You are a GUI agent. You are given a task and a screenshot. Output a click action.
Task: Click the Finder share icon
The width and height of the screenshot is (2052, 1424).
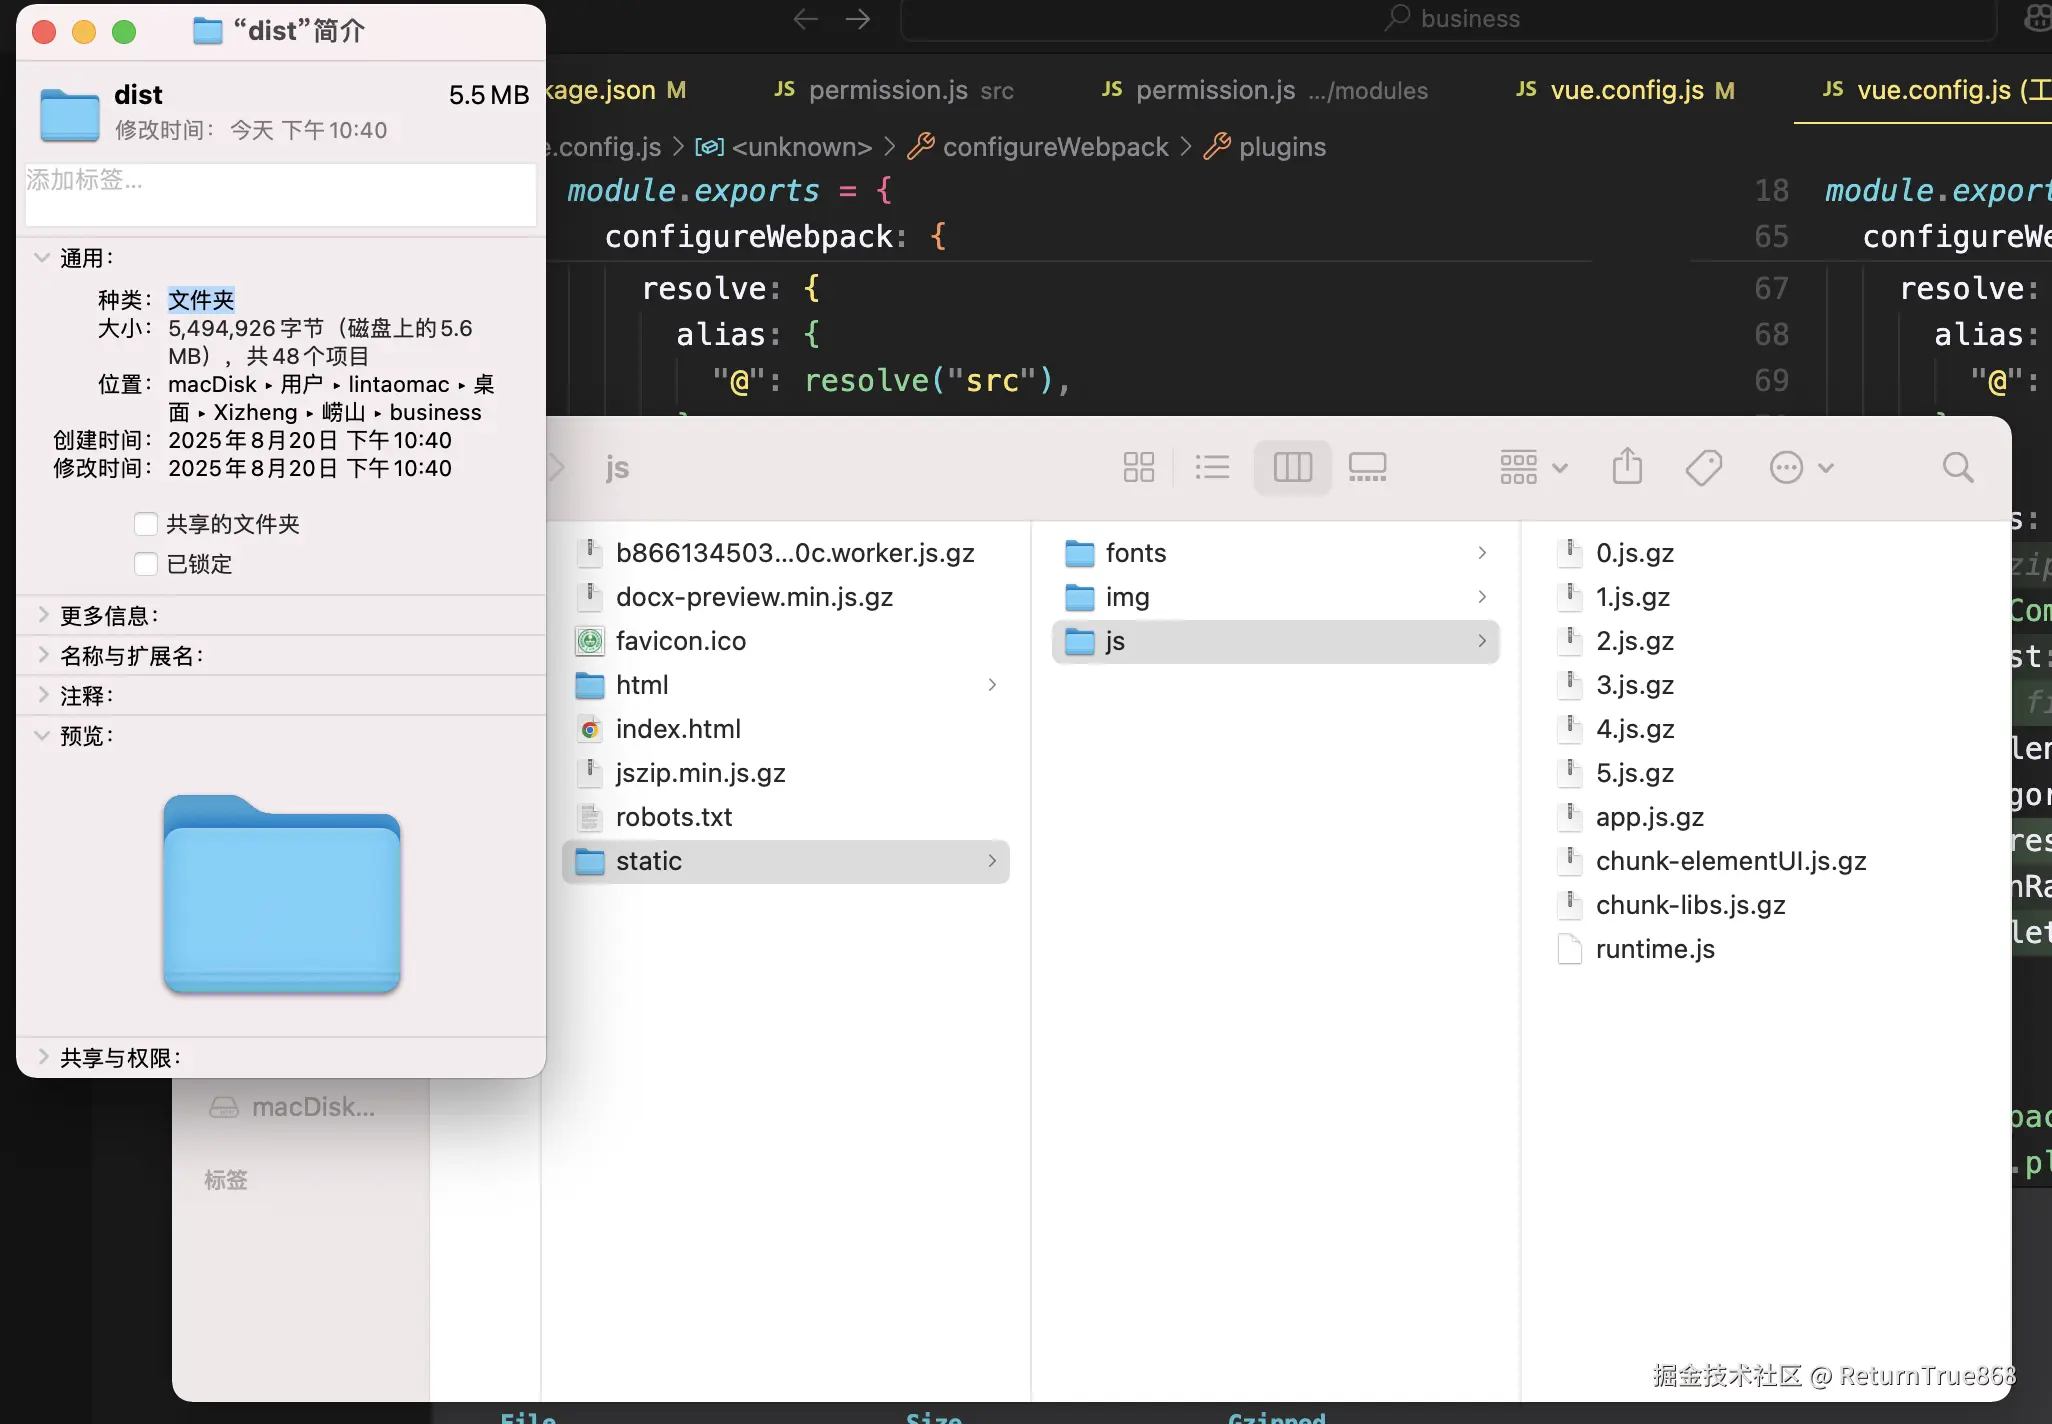click(x=1627, y=467)
